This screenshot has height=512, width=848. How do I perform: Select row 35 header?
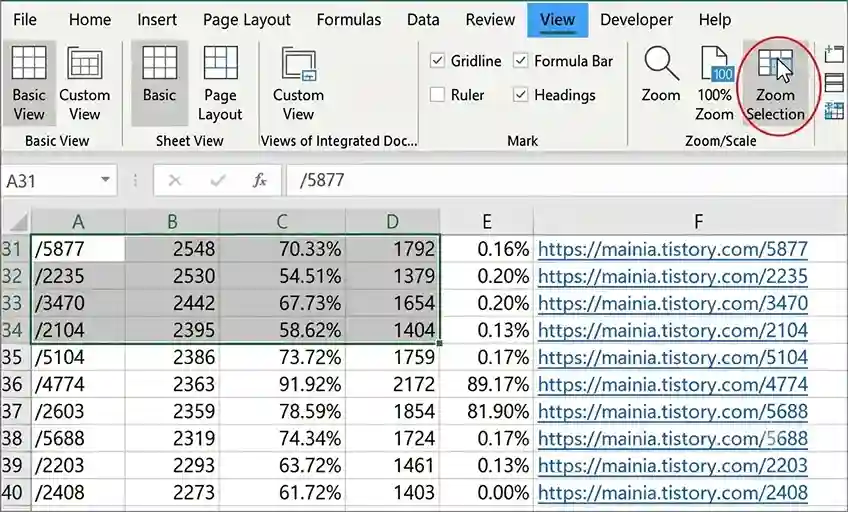coord(15,357)
